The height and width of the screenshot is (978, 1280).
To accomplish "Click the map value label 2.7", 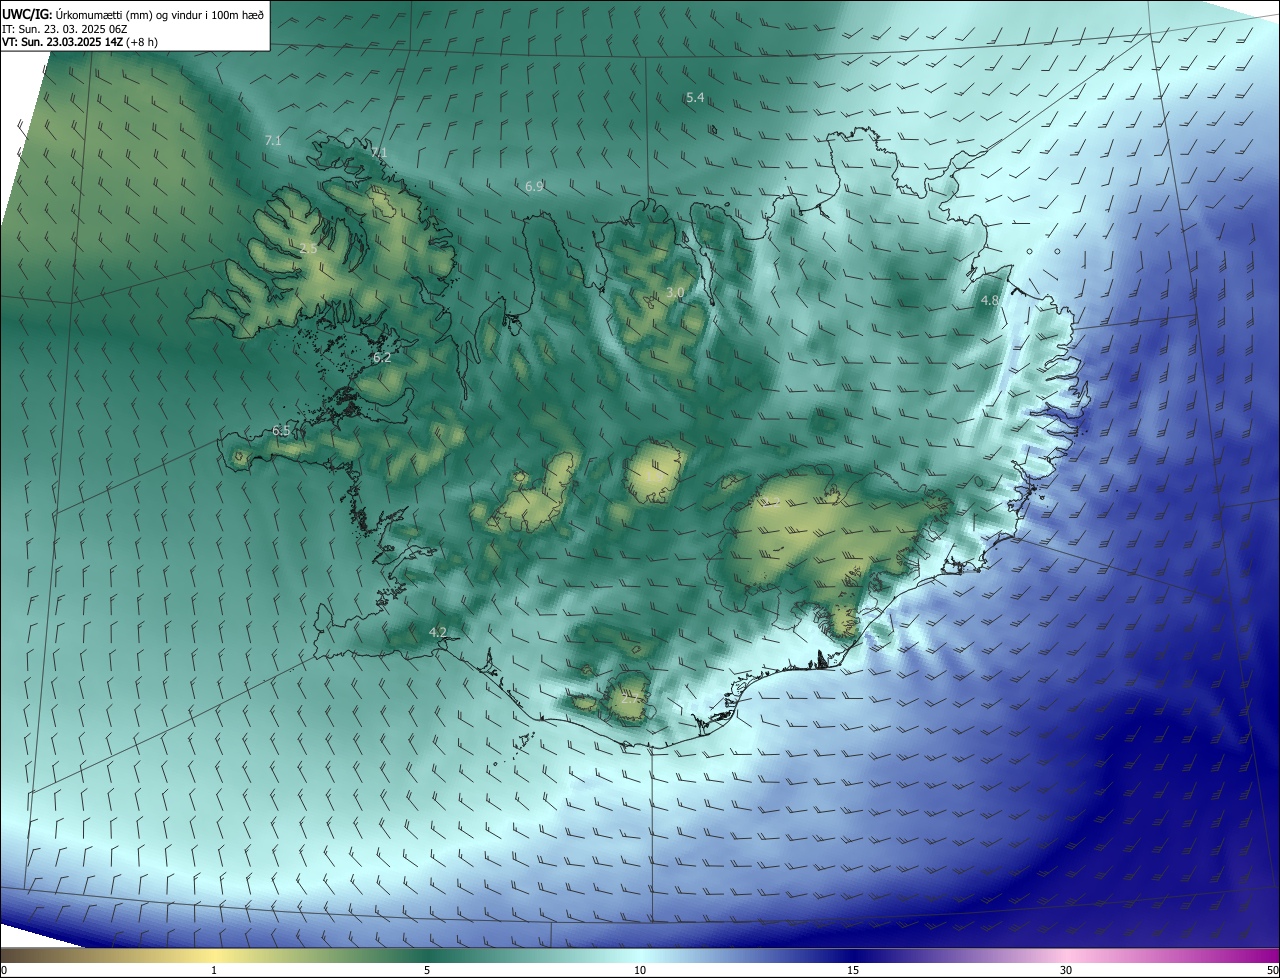I will tap(631, 698).
